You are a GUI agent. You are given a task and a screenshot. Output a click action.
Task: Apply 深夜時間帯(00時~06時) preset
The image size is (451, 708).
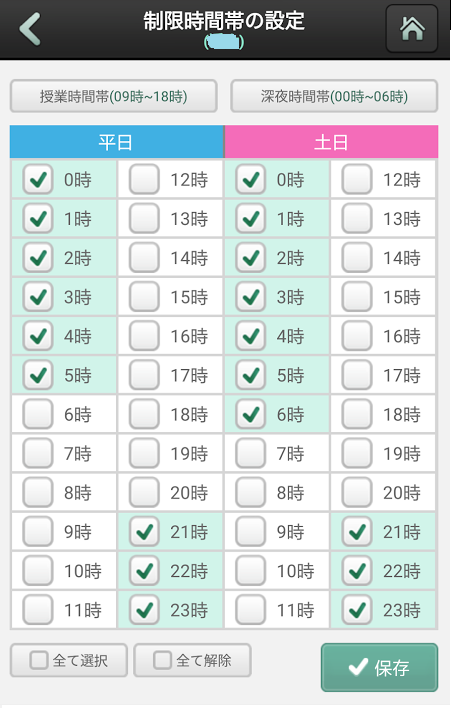[334, 96]
